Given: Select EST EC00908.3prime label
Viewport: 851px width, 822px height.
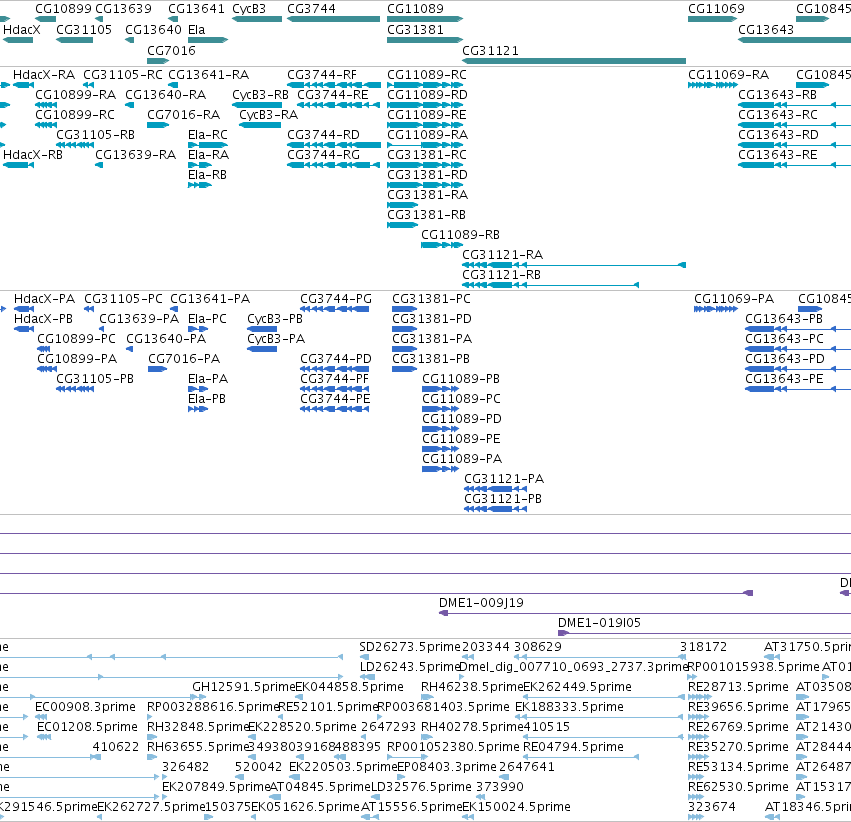Looking at the screenshot, I should (x=85, y=706).
